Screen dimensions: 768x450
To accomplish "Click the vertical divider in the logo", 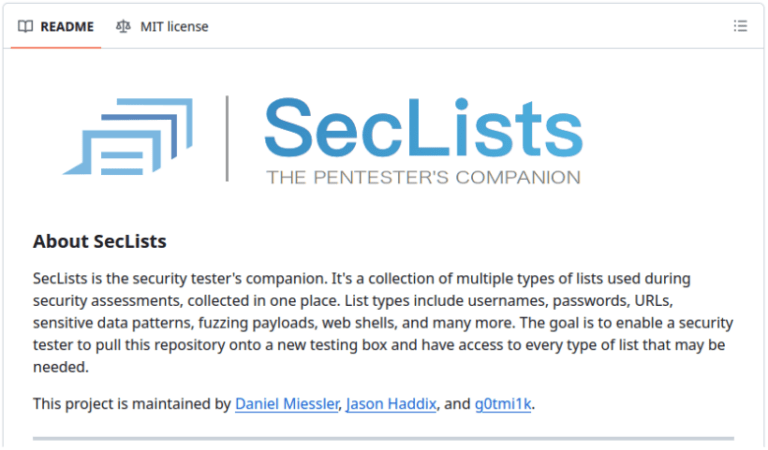I will [227, 138].
